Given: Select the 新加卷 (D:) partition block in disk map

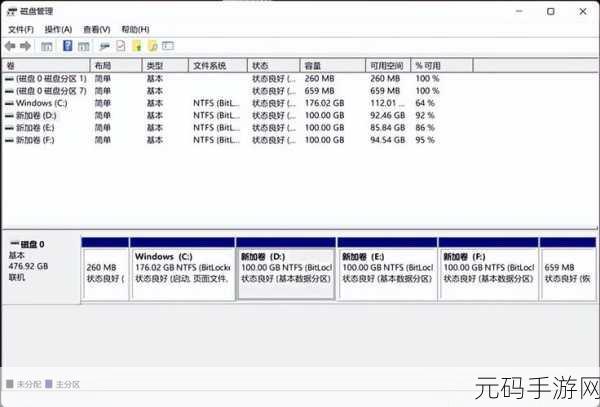Looking at the screenshot, I should [286, 269].
